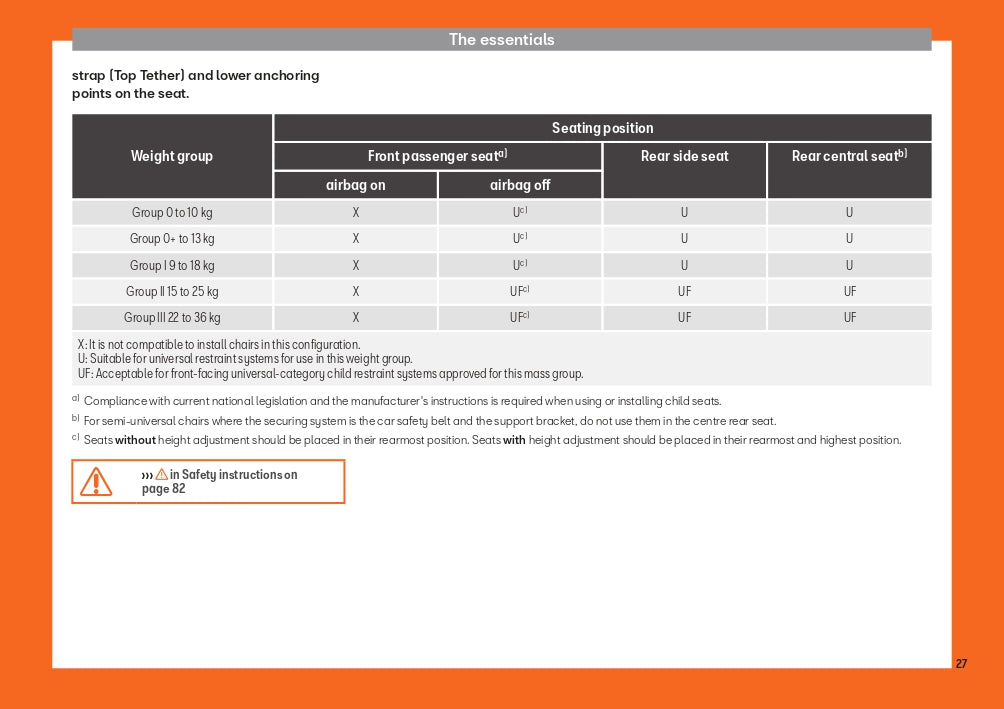
Task: Click the 'Group 0+ to 13 kg' row label
Action: point(172,239)
